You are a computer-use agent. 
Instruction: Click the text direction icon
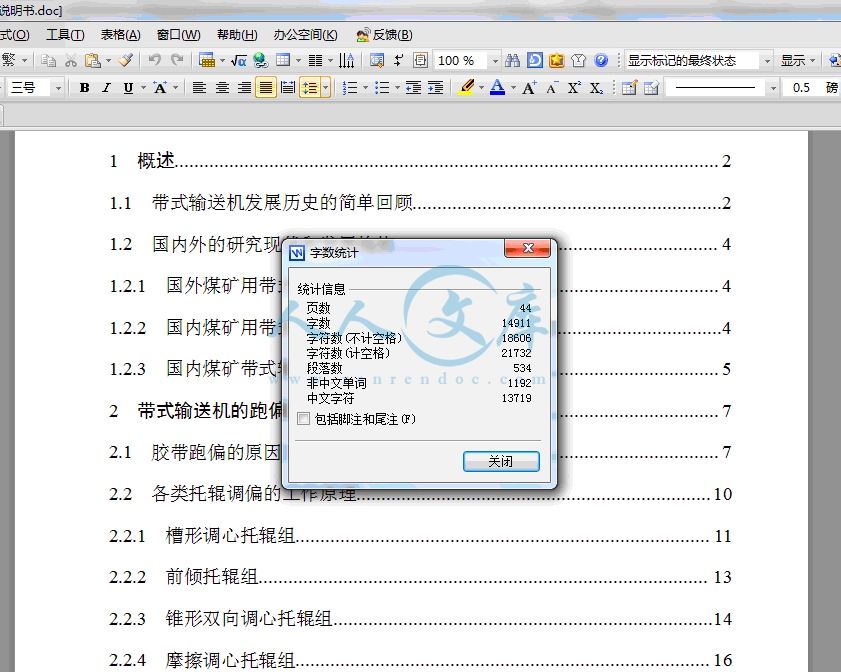point(346,60)
